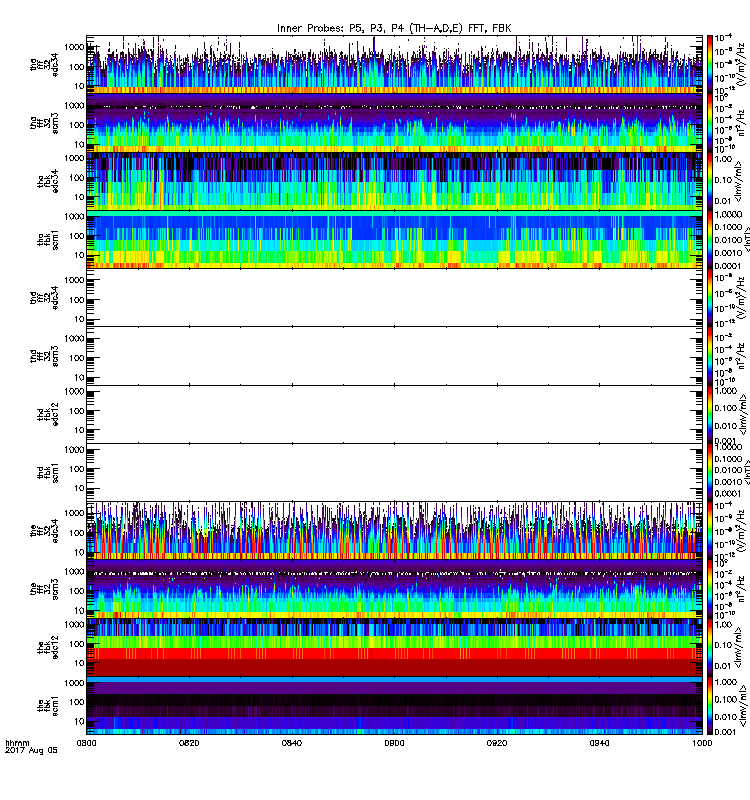Click the 'hhmm' axis unit label
The width and height of the screenshot is (750, 800).
click(17, 743)
